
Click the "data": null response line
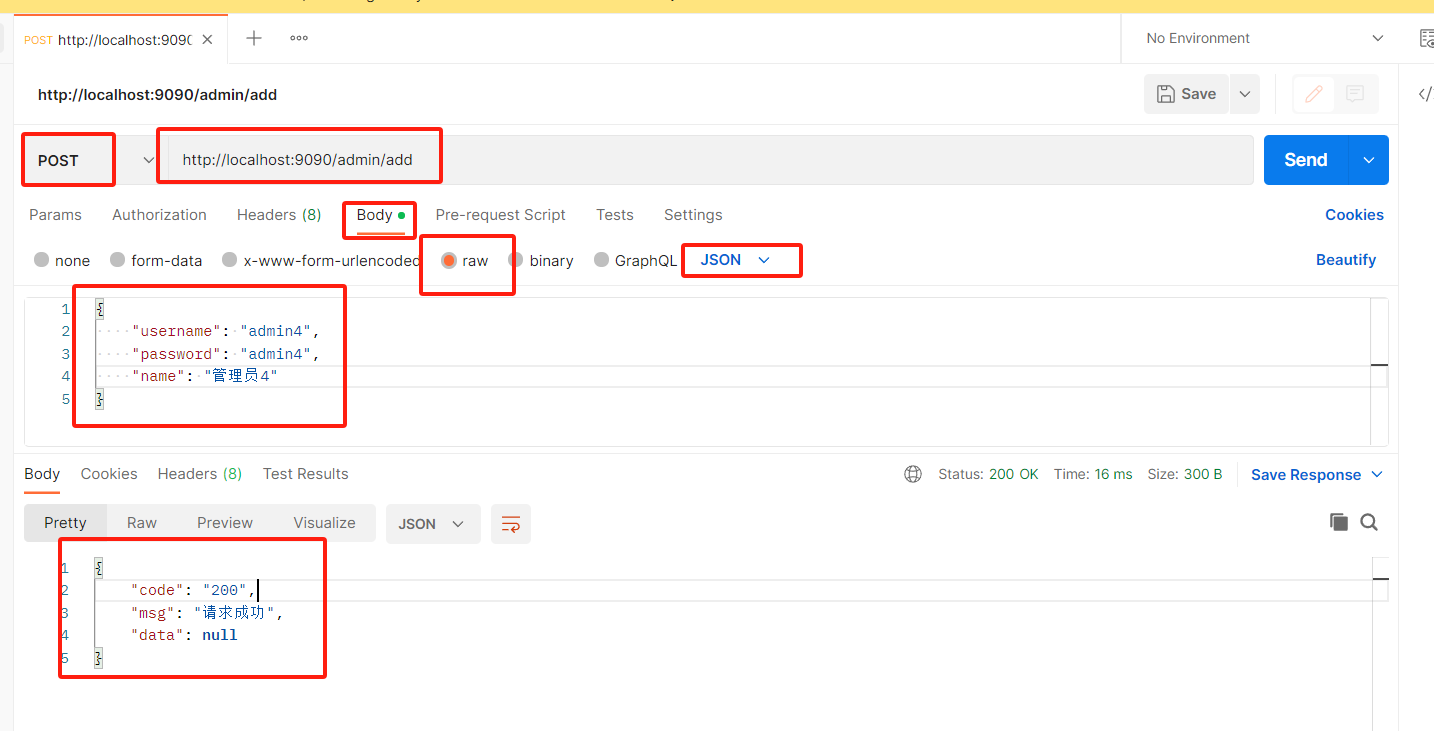click(184, 635)
